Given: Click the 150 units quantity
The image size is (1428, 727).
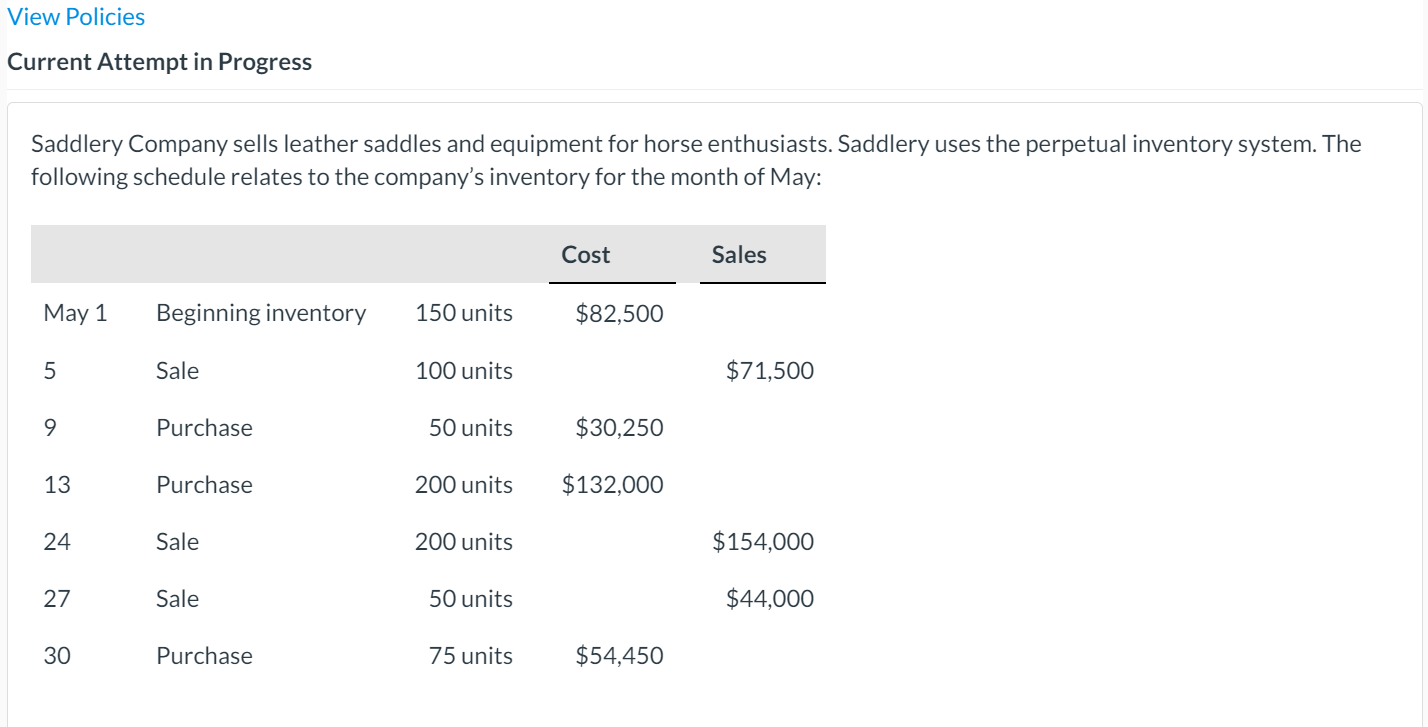Looking at the screenshot, I should pos(464,313).
